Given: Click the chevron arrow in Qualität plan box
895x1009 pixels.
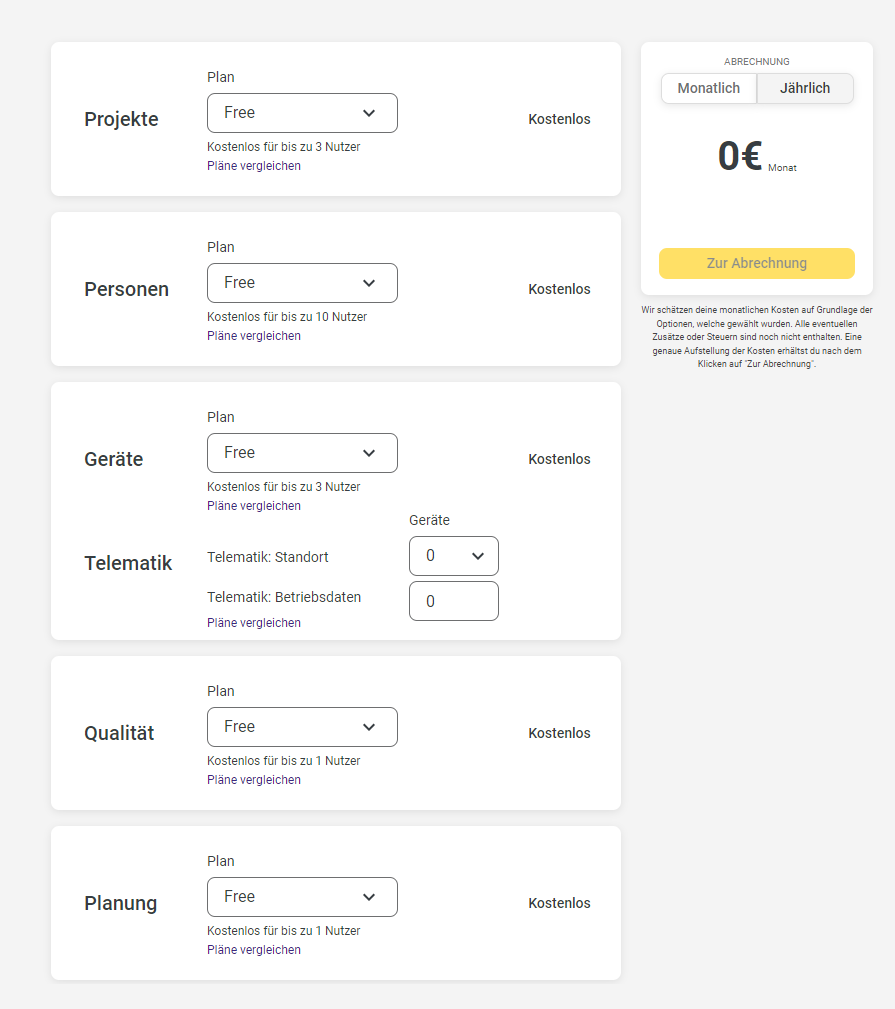Looking at the screenshot, I should click(369, 727).
